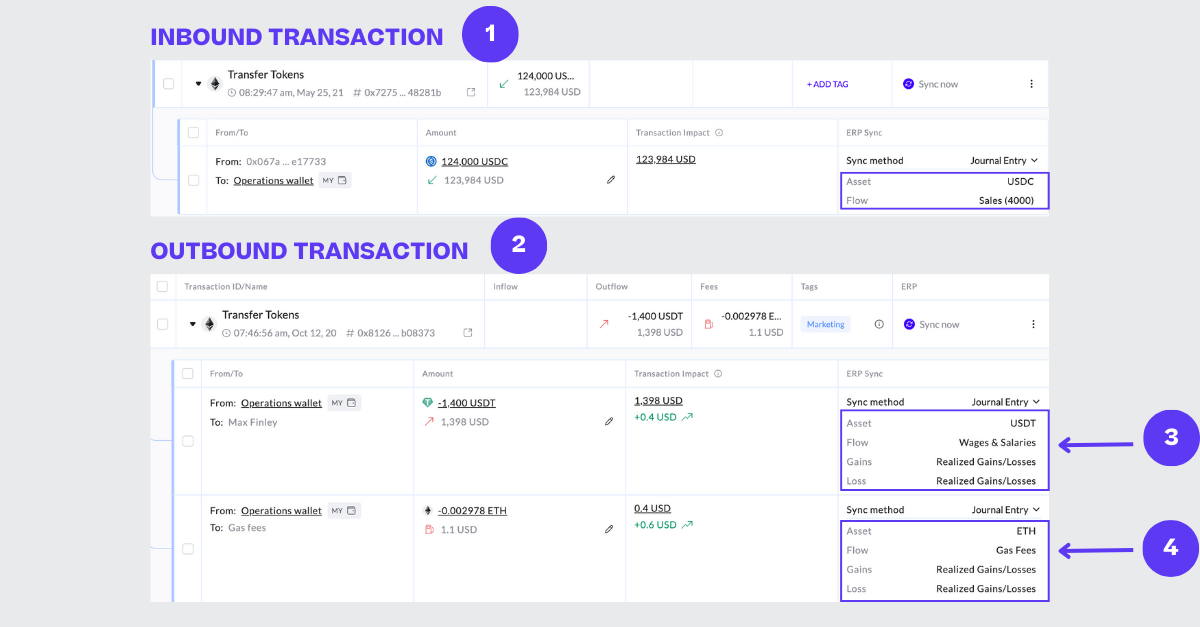Open Journal Entry dropdown in the USDT row
This screenshot has height=627, width=1200.
(x=1006, y=402)
